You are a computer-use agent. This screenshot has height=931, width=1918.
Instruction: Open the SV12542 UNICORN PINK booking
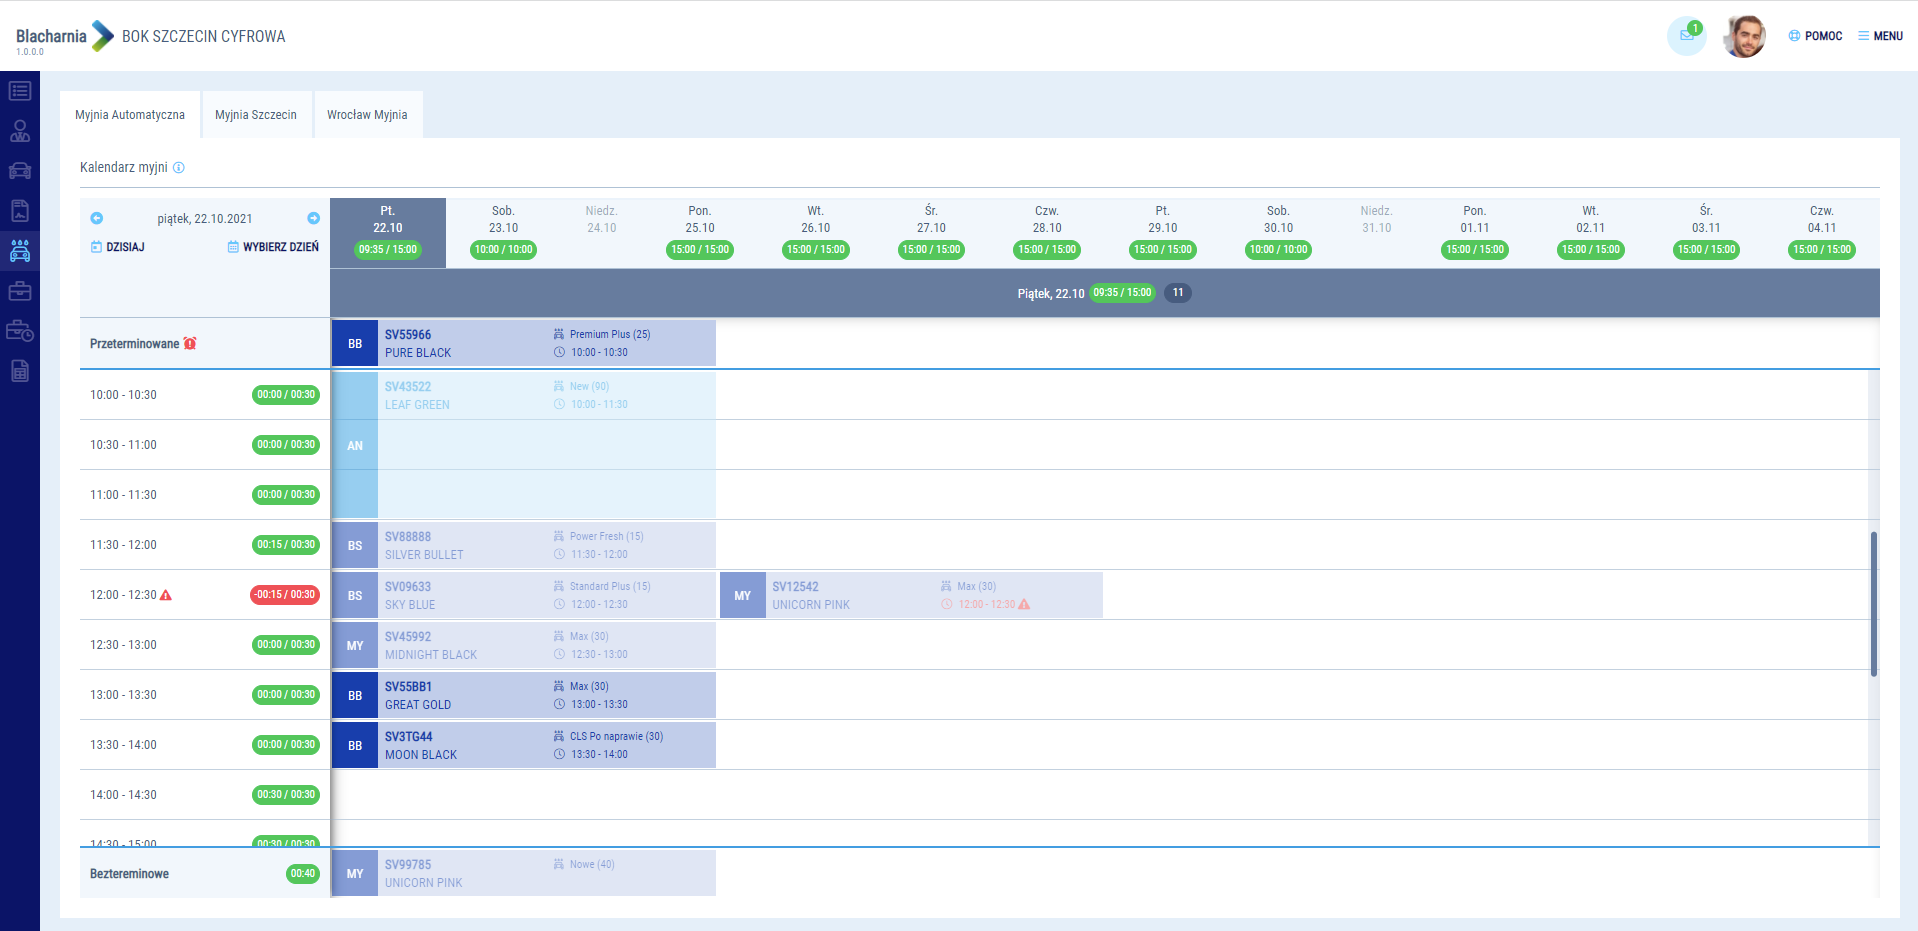910,595
